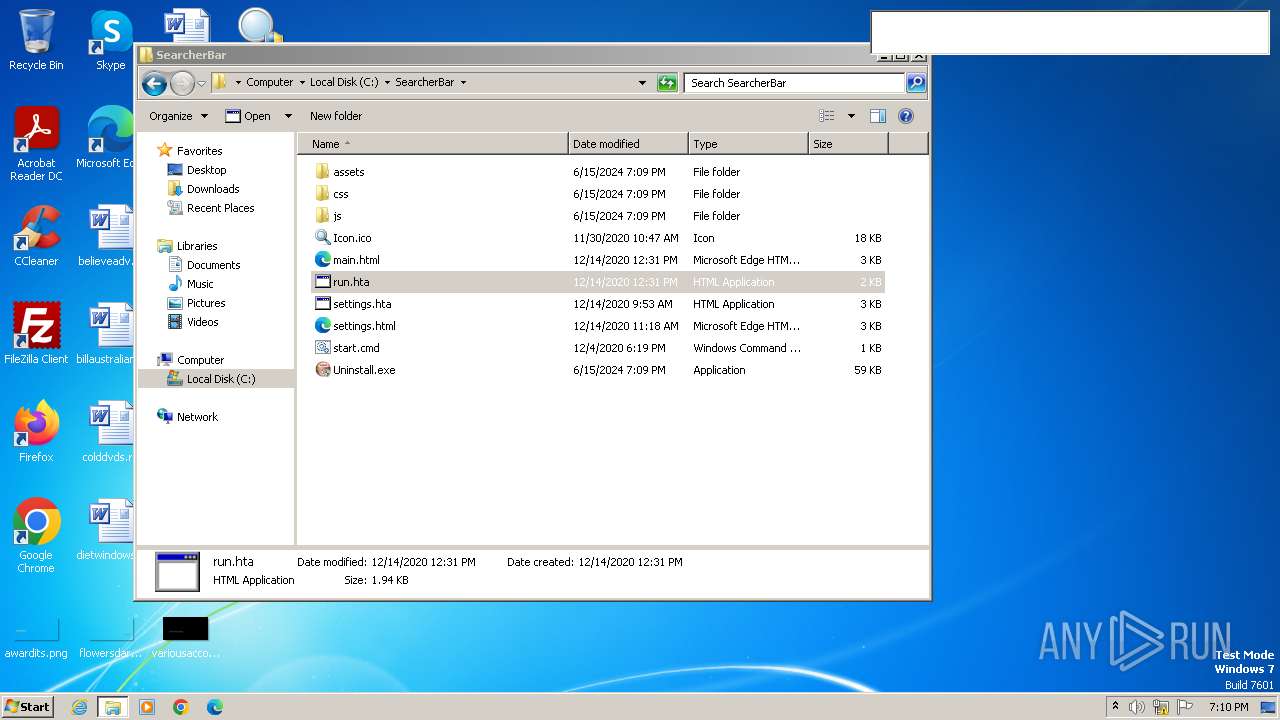
Task: Click the search magnifier icon
Action: 915,83
